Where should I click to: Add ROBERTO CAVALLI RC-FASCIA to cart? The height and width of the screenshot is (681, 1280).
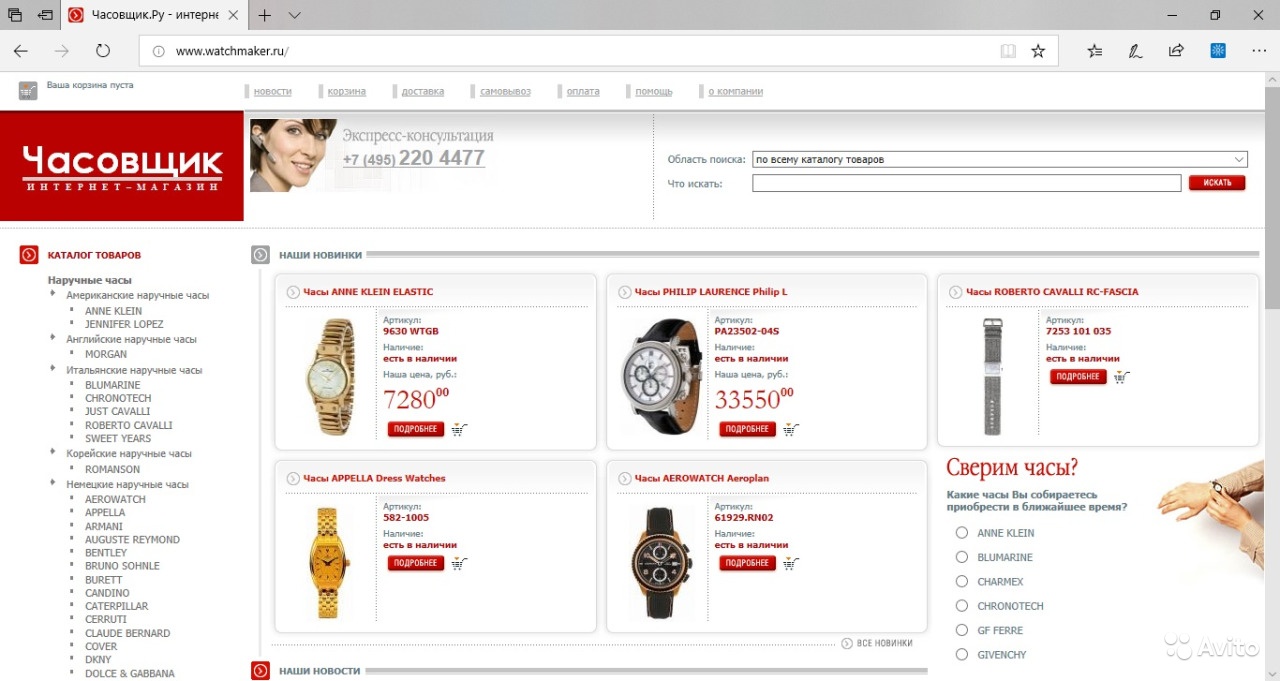1122,377
